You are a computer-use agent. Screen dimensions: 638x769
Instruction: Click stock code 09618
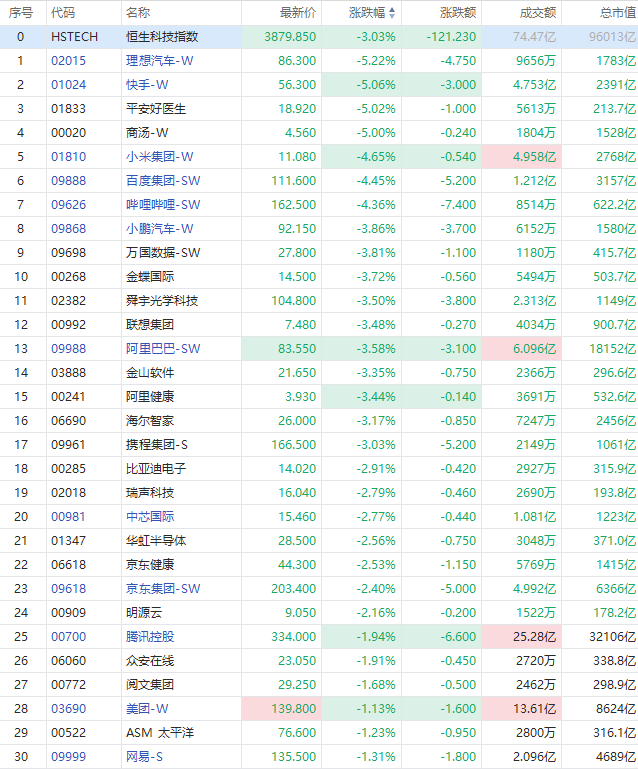tap(68, 590)
